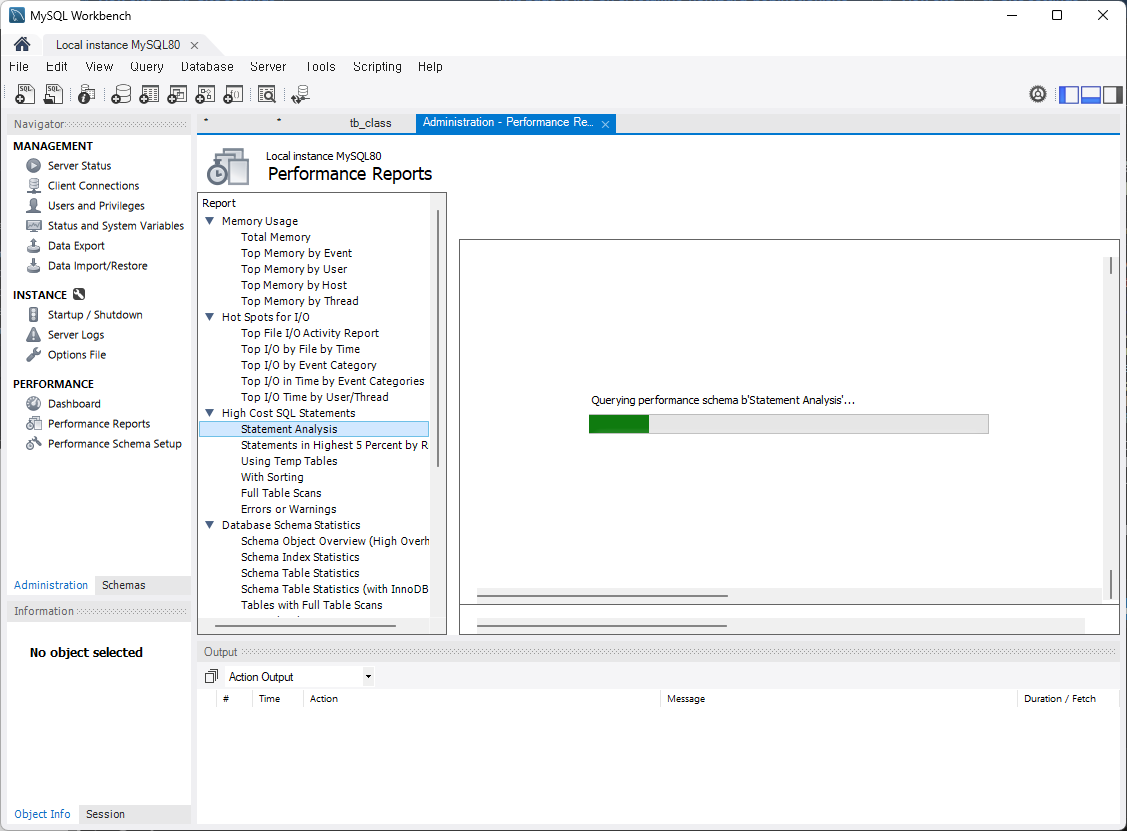Viewport: 1127px width, 831px height.
Task: Select Full Table Scans report
Action: 281,493
